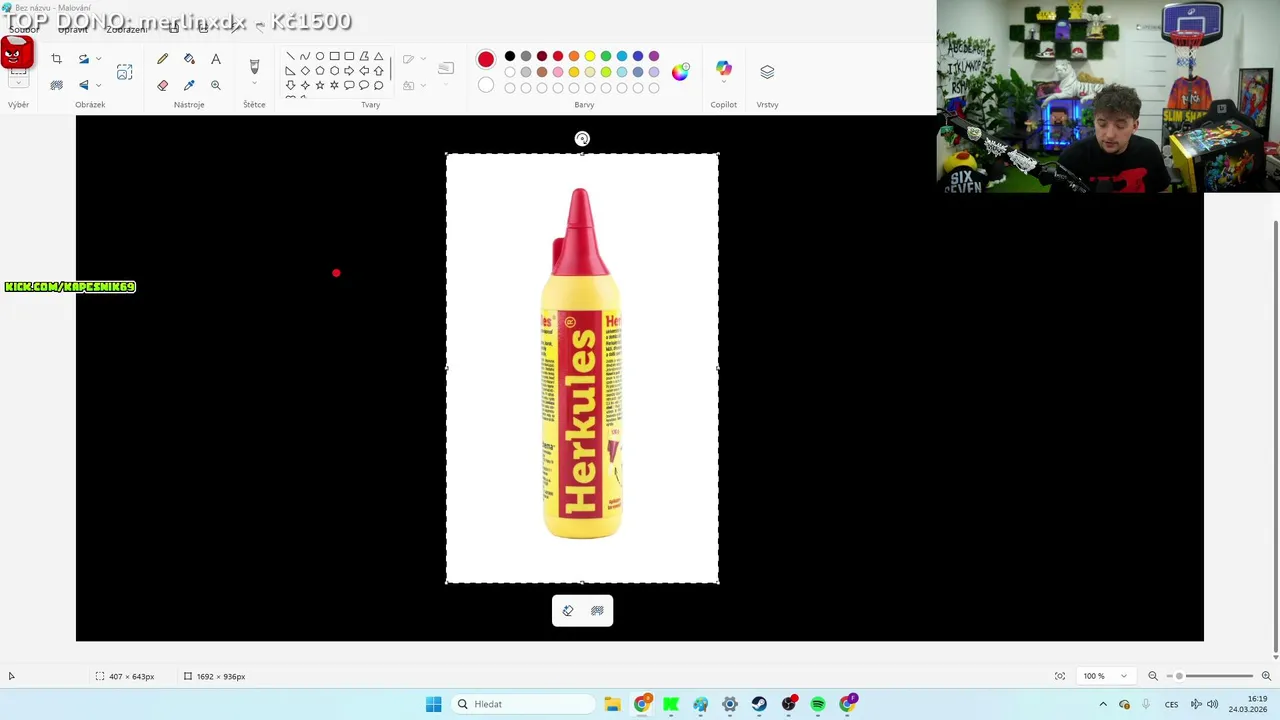This screenshot has height=720, width=1280.
Task: Click the zoom in magnifier icon
Action: tap(1266, 676)
